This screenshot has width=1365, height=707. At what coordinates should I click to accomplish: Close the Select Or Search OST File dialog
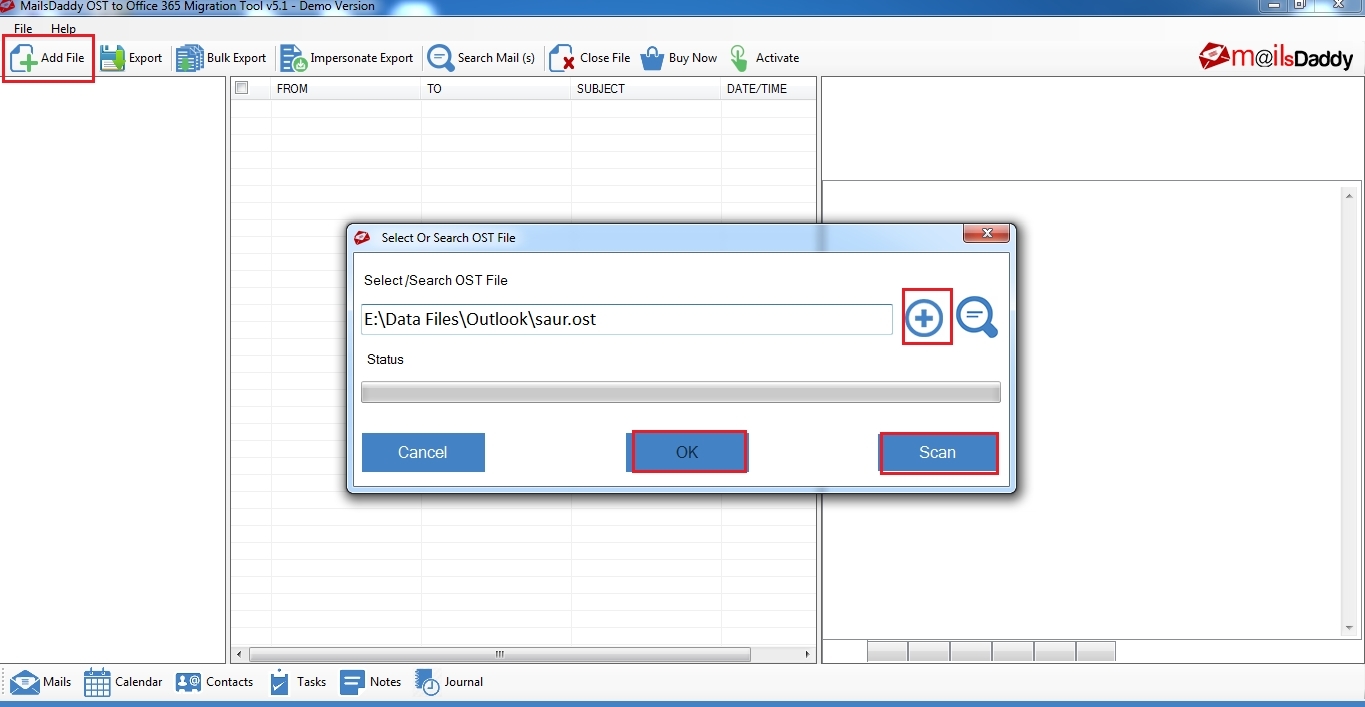click(986, 234)
